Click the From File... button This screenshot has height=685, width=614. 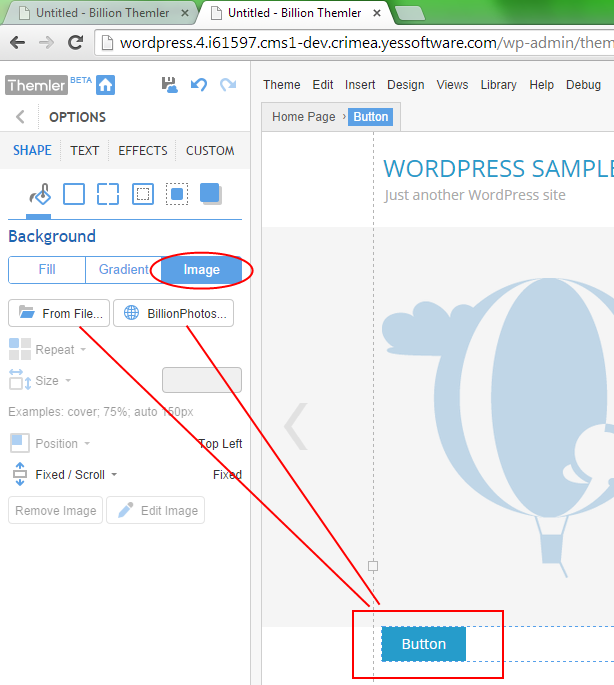59,313
